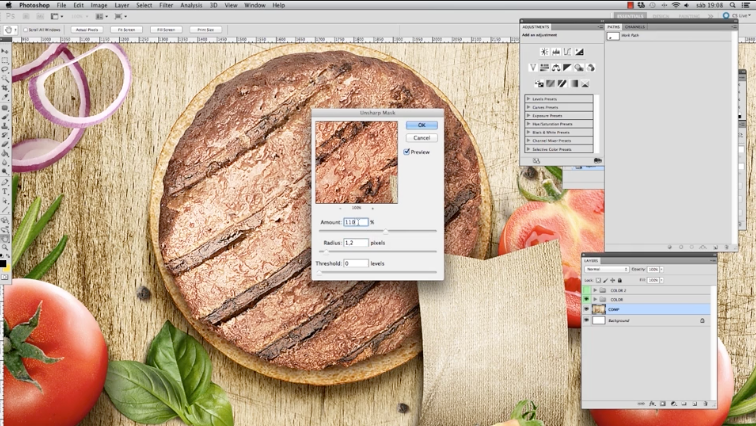Select the Paths tab
The width and height of the screenshot is (756, 426).
(x=613, y=27)
